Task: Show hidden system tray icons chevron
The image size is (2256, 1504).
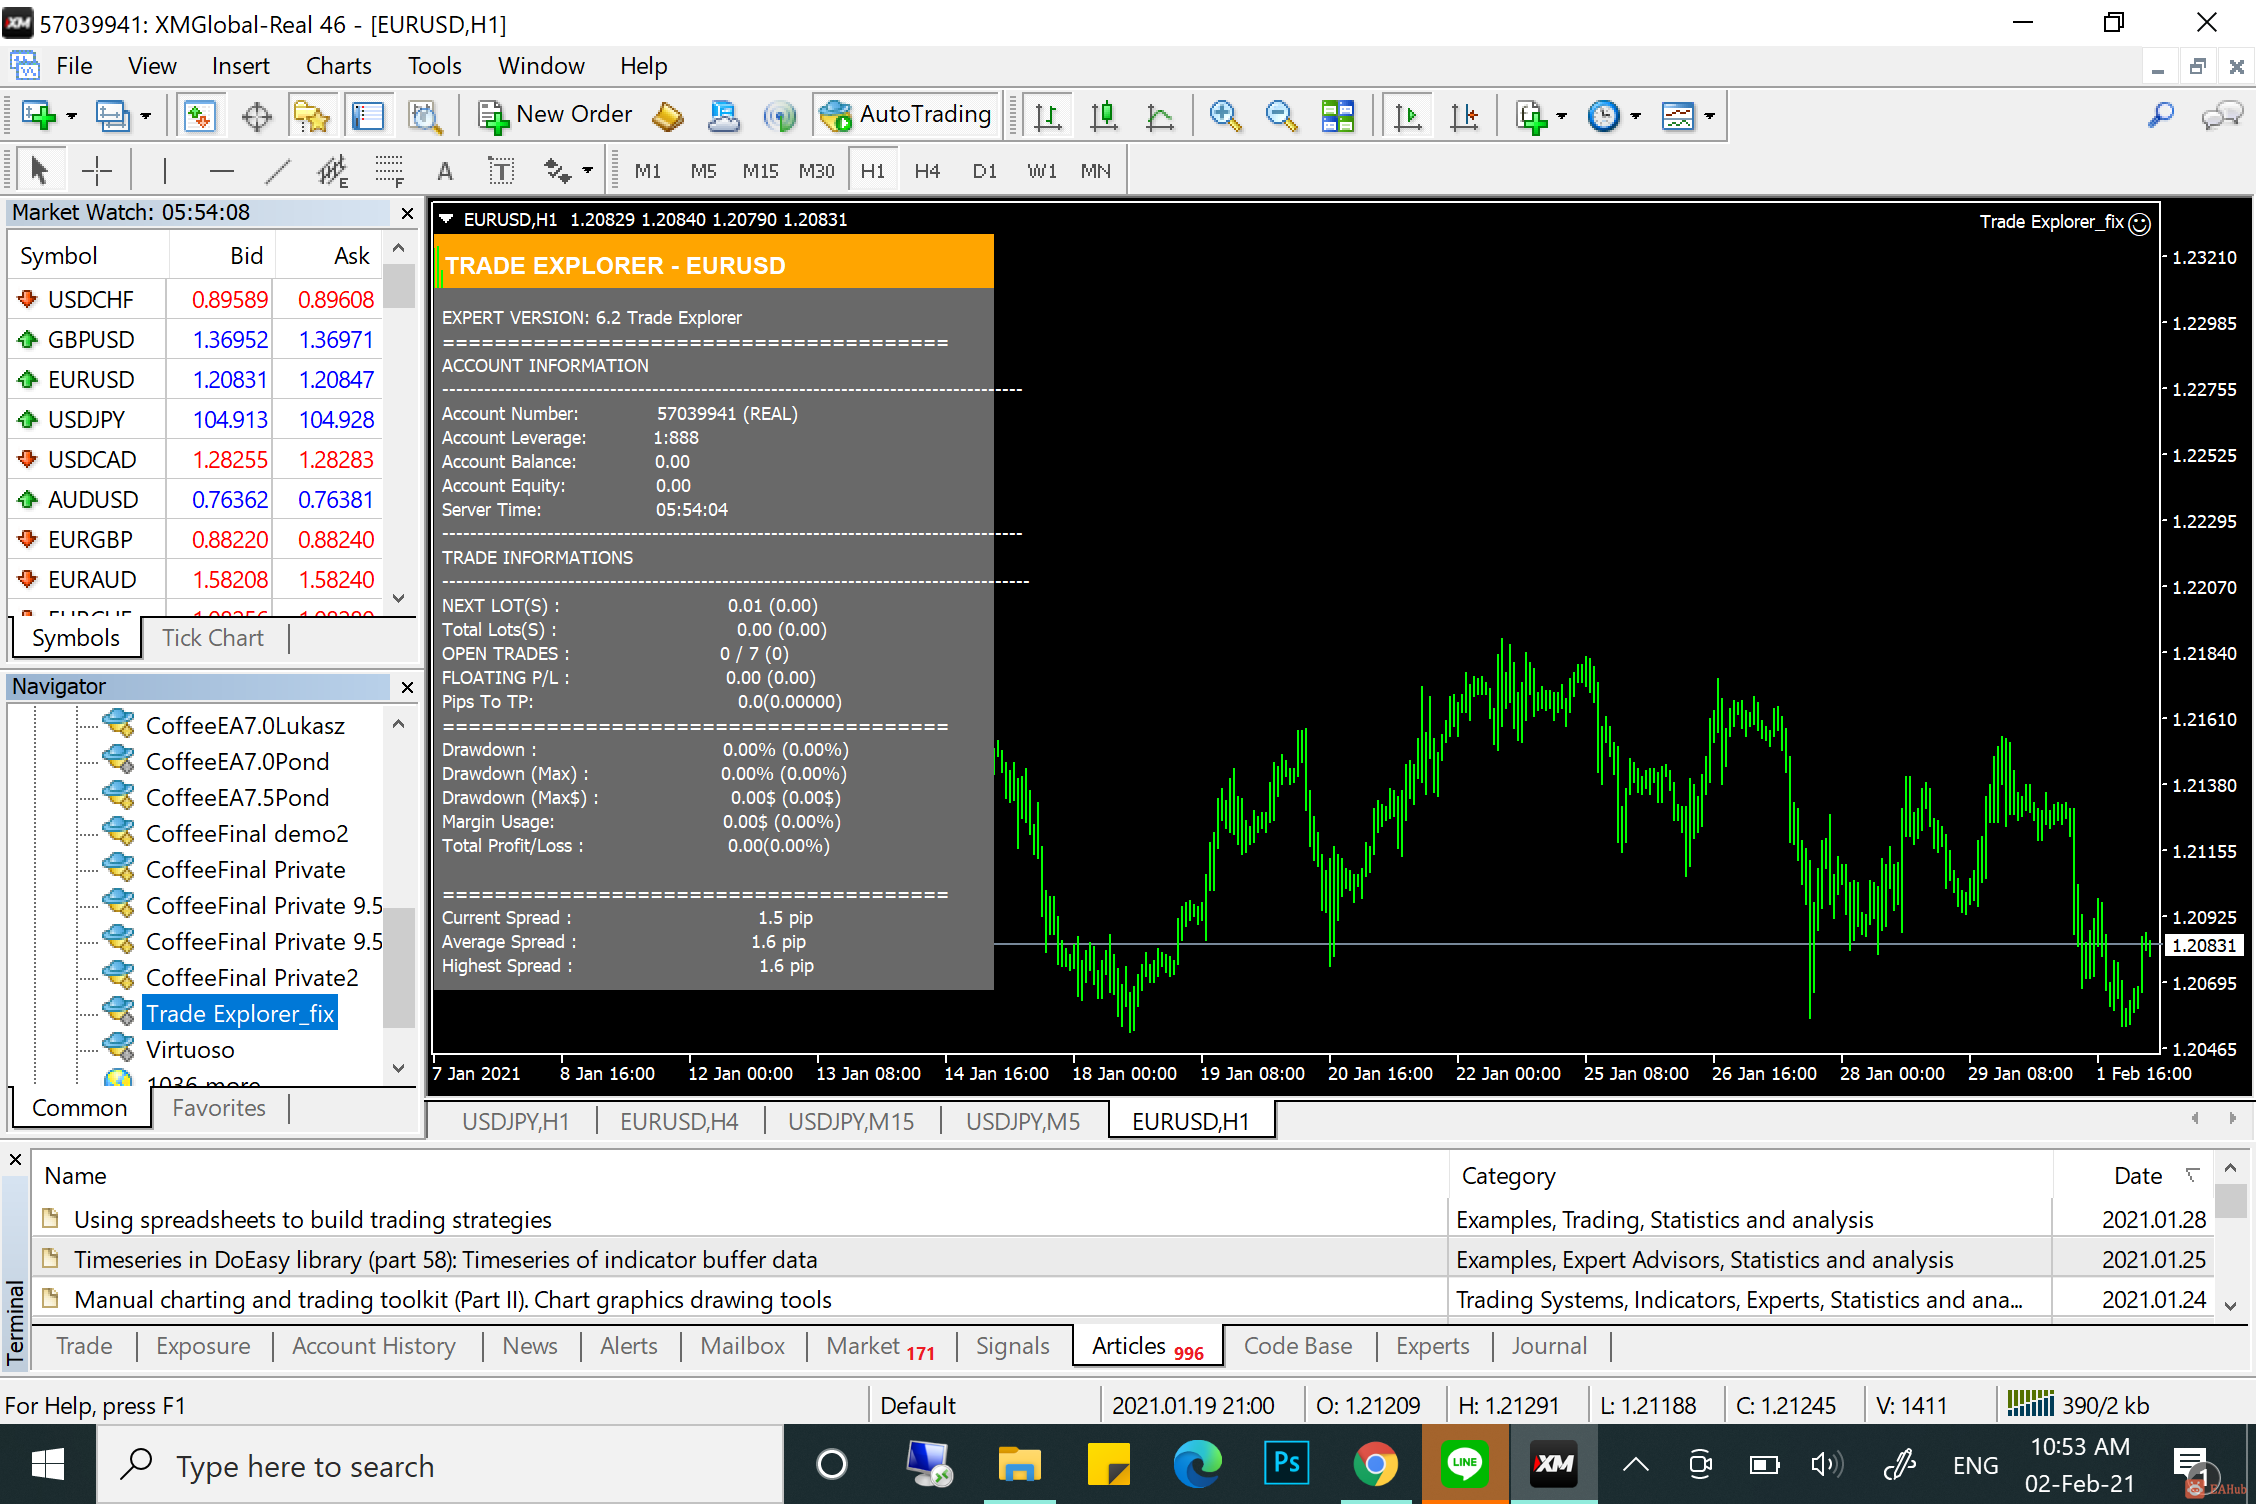Action: [x=1635, y=1465]
